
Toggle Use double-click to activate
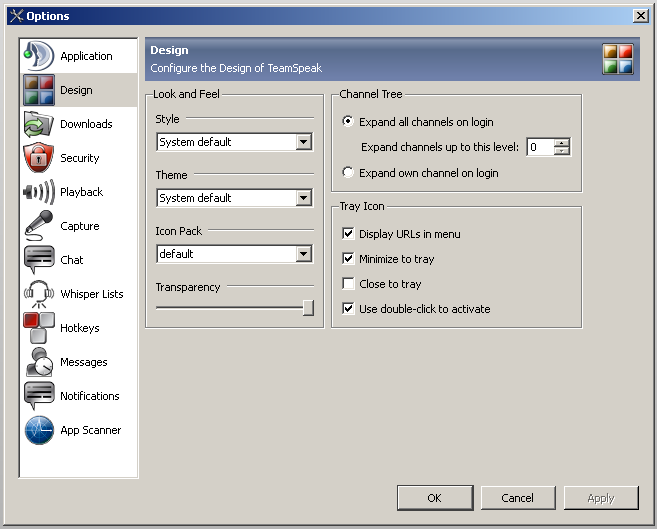[348, 309]
